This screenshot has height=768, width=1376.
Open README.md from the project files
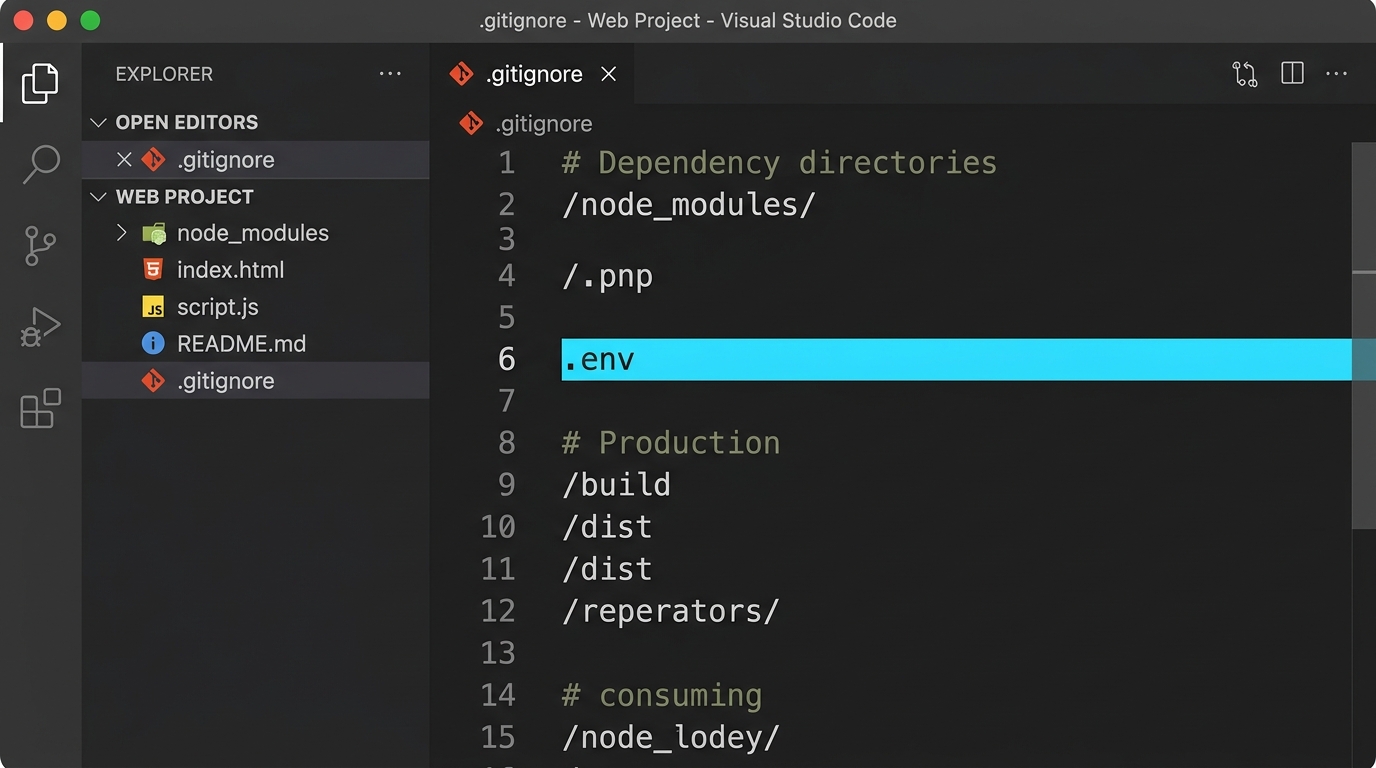click(241, 344)
